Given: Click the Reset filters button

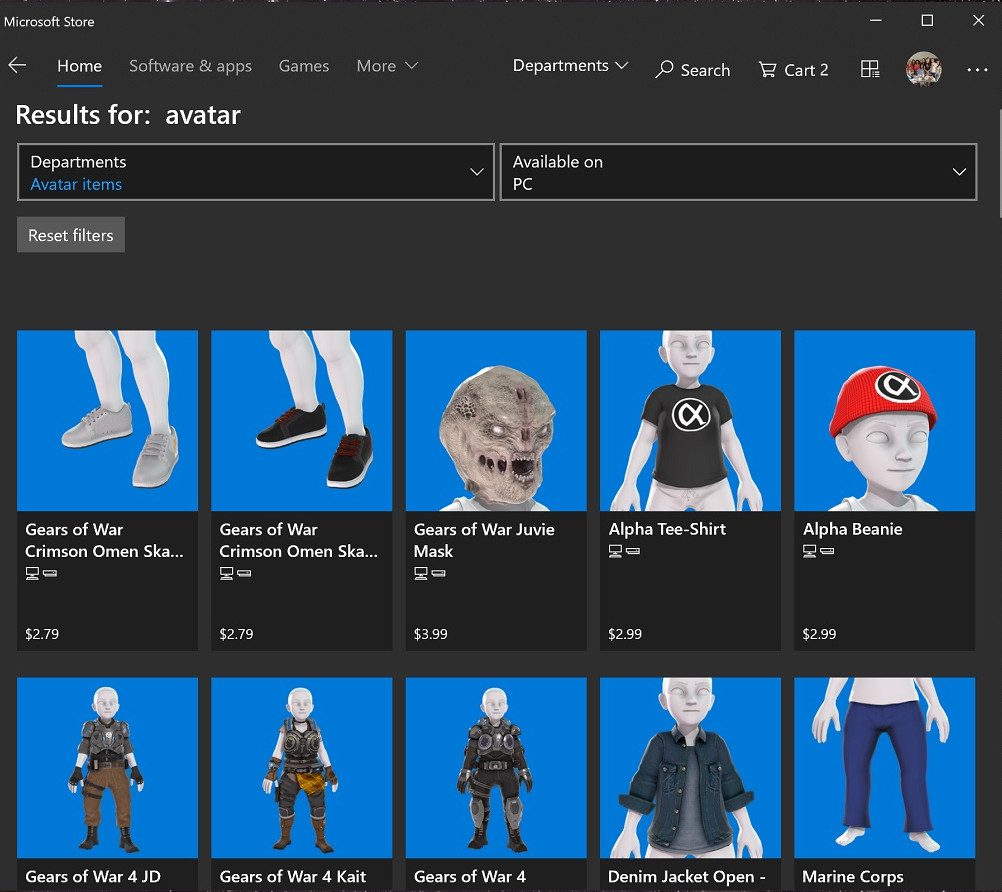Looking at the screenshot, I should [71, 235].
